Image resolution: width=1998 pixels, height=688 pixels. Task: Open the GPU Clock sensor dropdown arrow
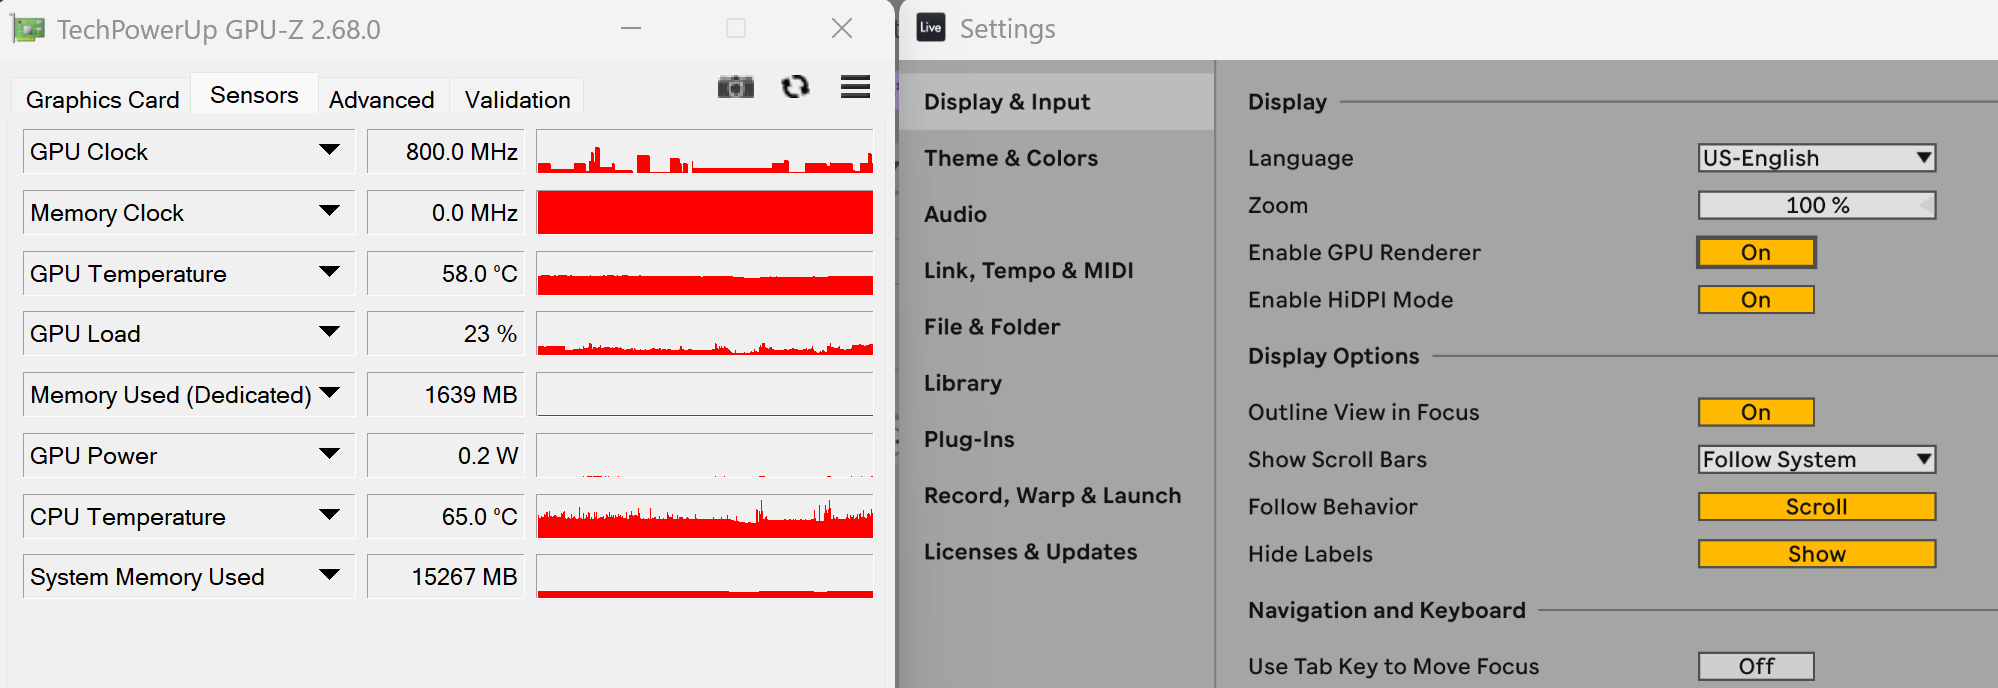[329, 151]
